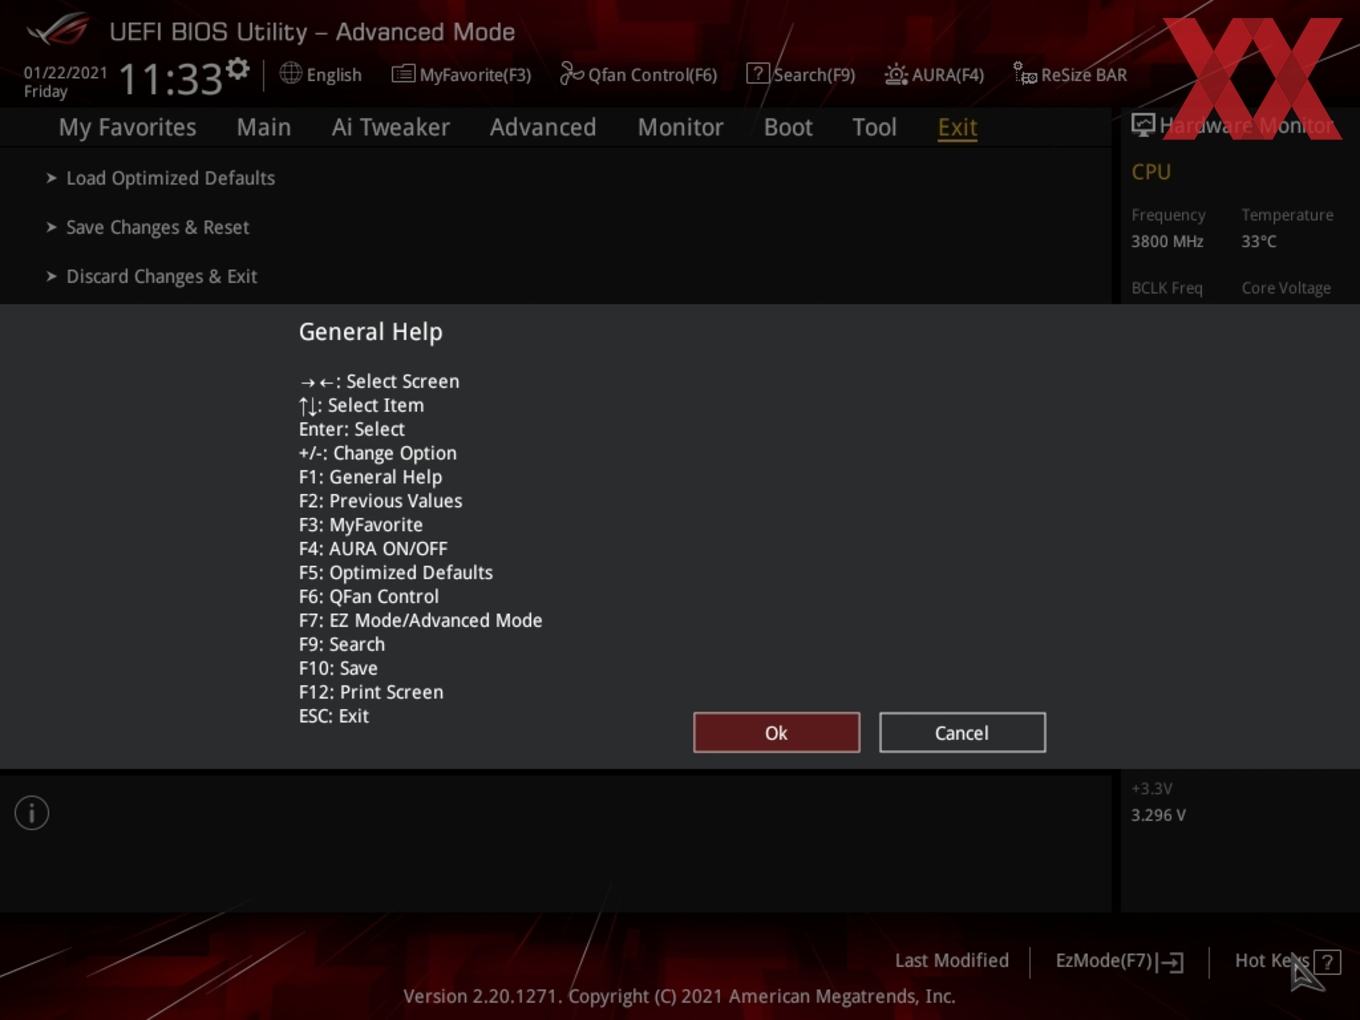Select the Exit tab

957,127
